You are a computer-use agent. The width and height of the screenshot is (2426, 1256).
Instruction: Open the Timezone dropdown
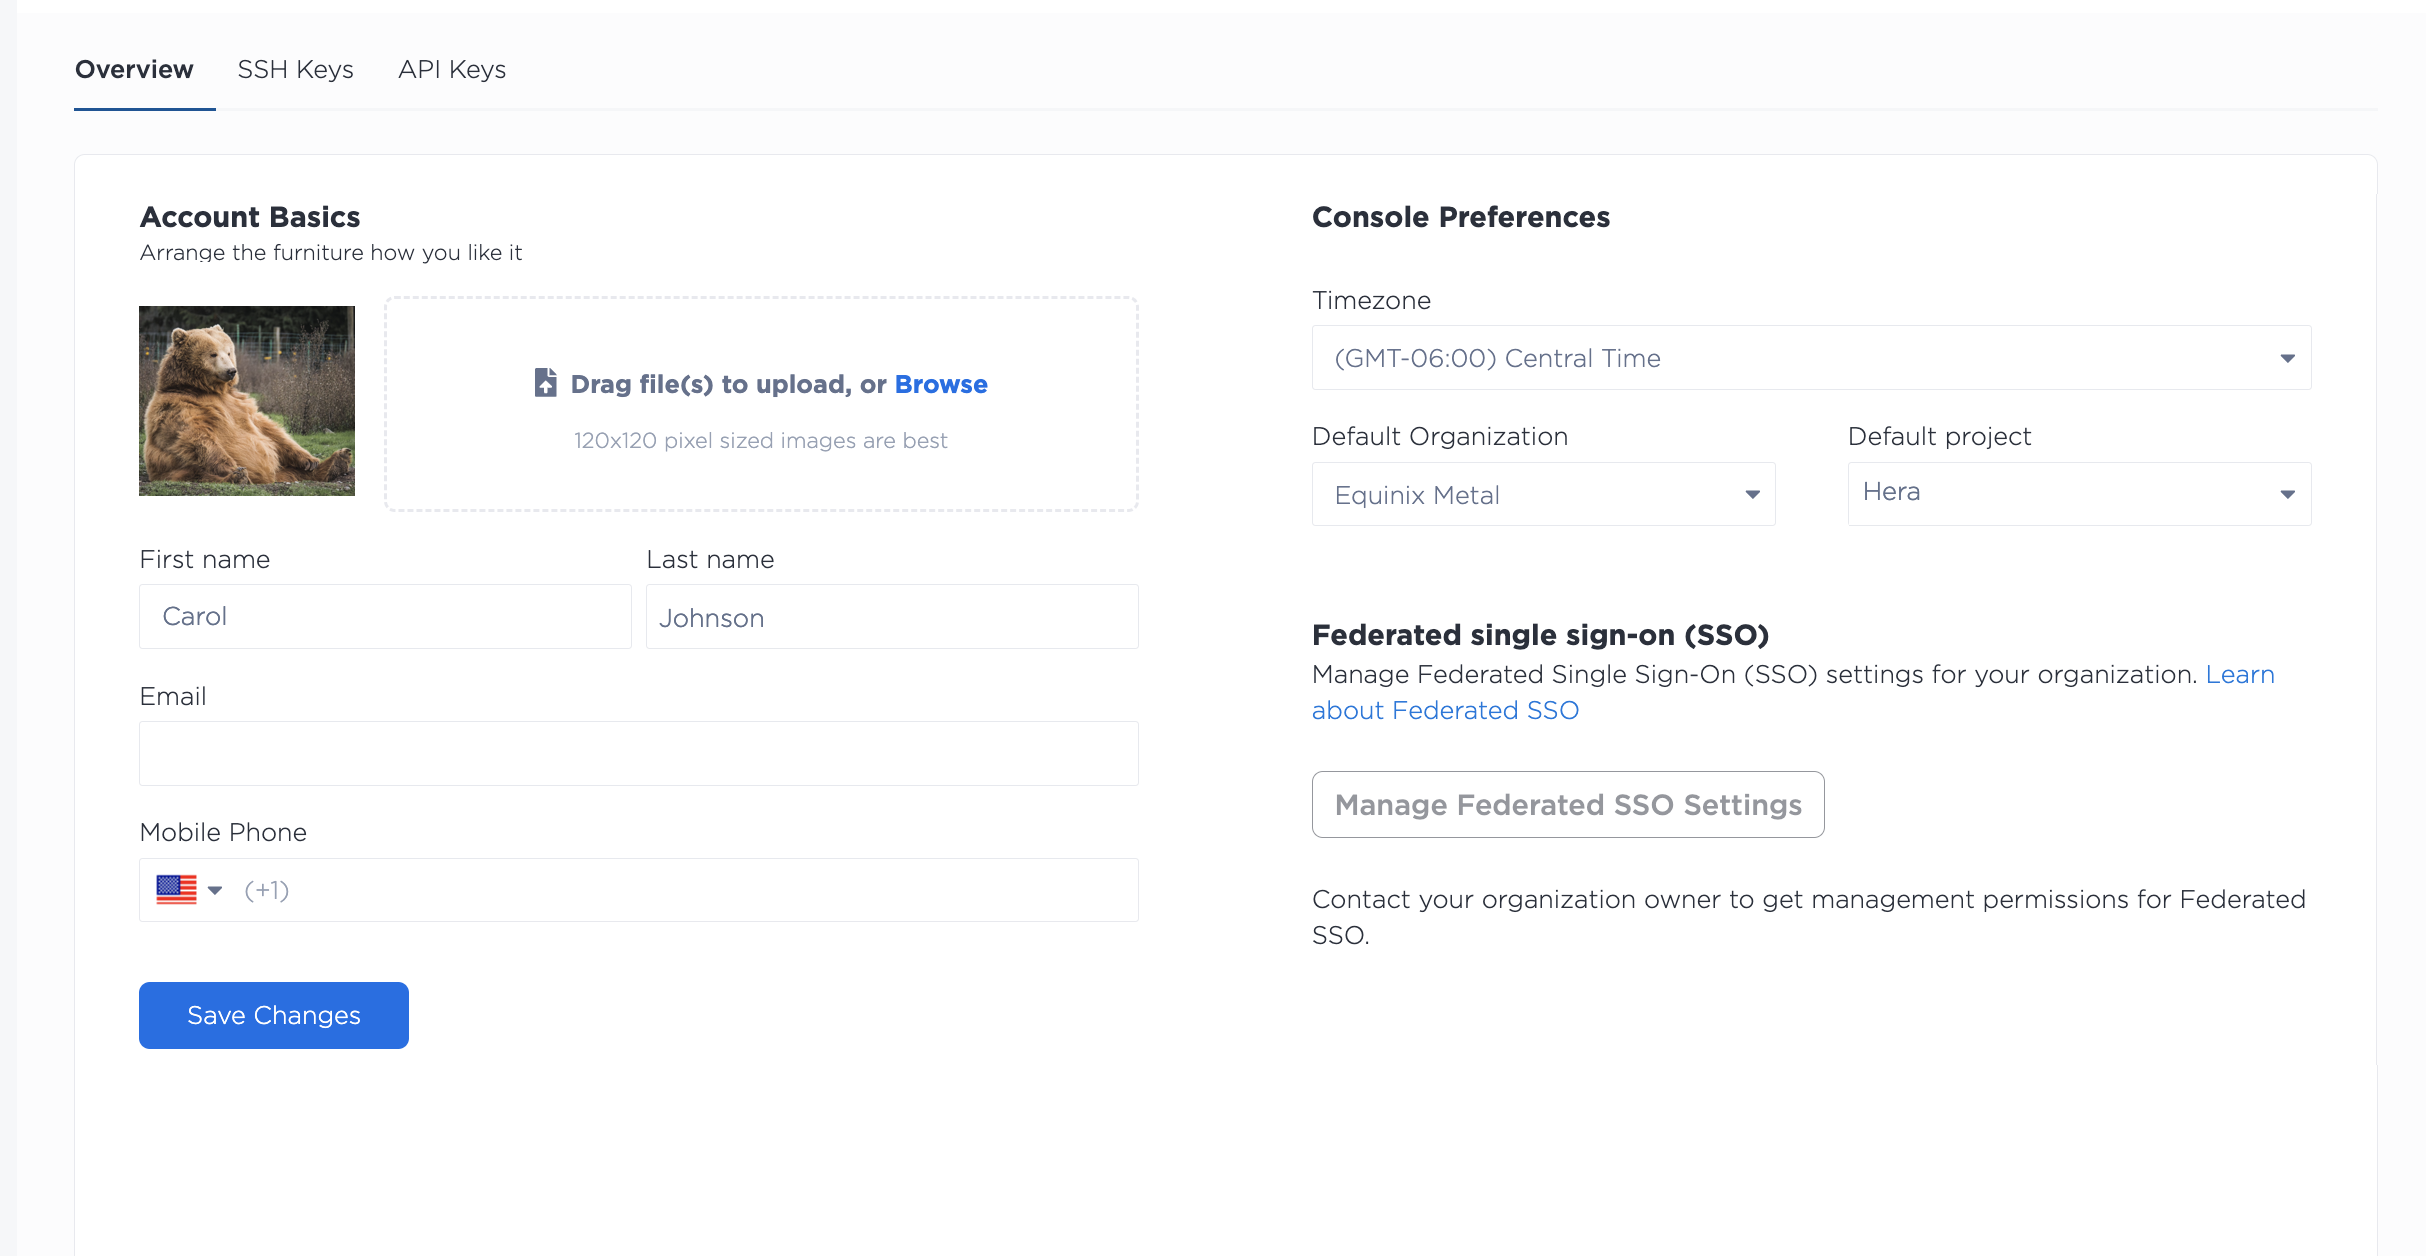pos(1811,358)
